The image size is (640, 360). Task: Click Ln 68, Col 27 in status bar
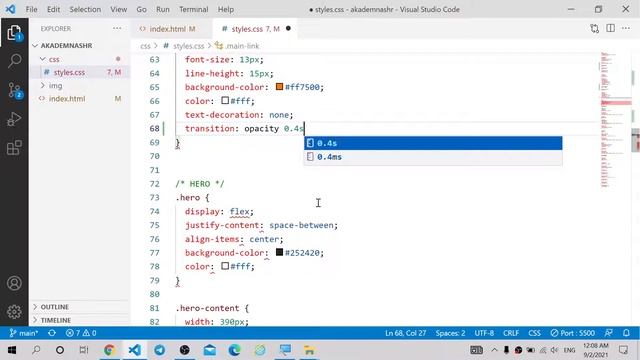coord(405,333)
